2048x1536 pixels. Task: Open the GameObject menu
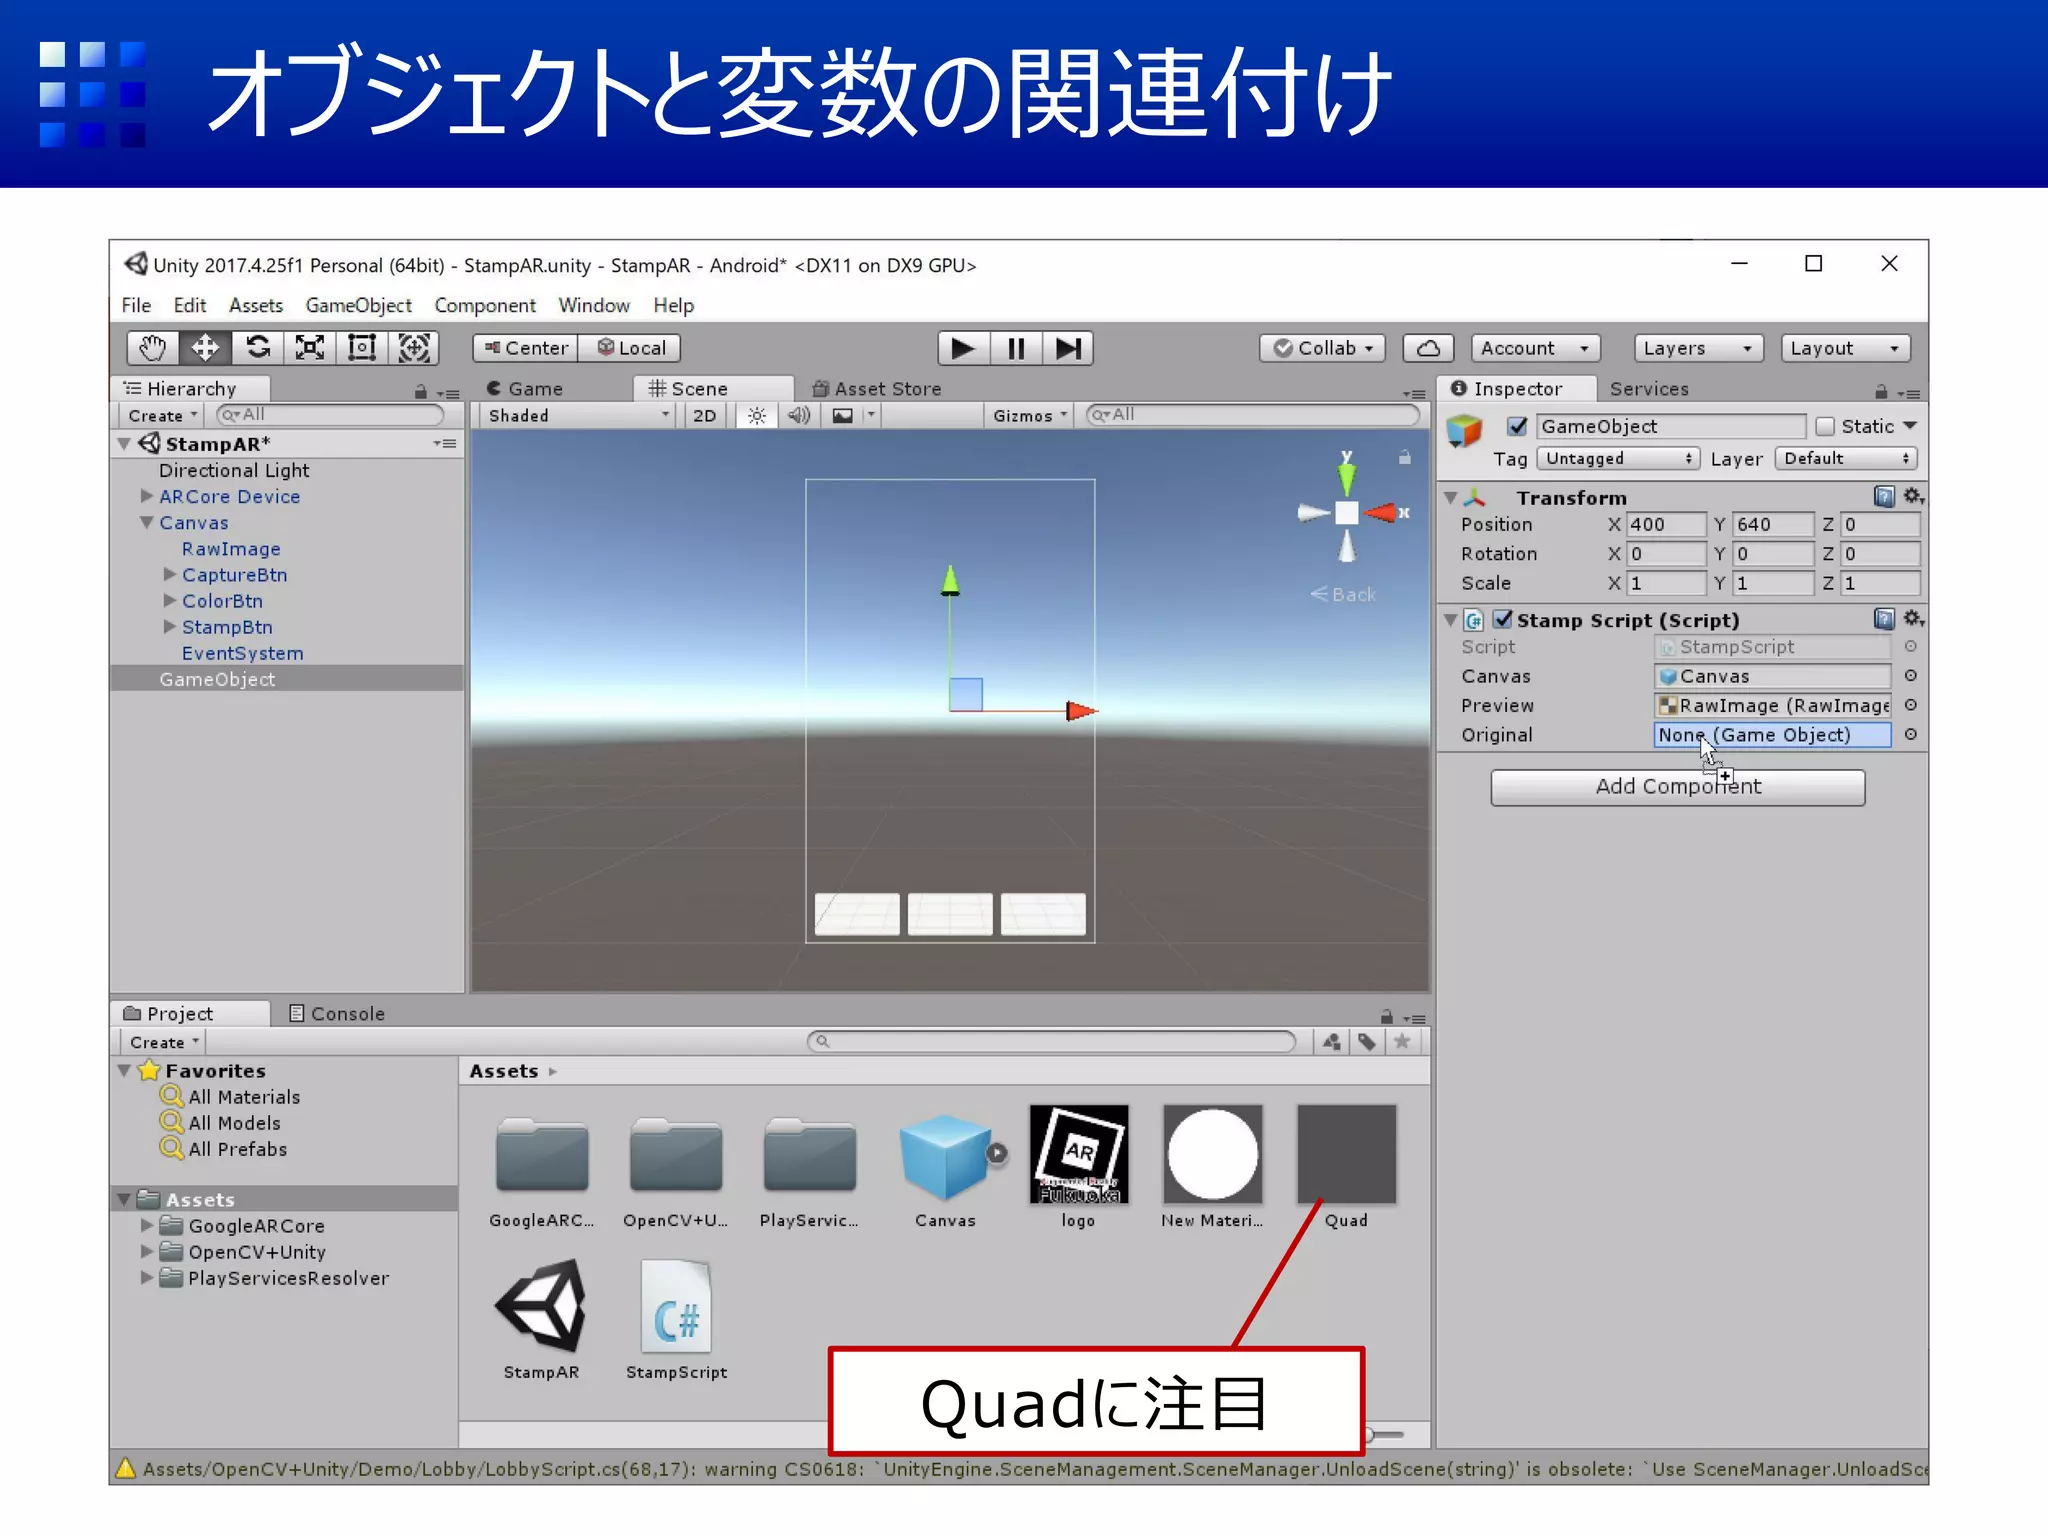pyautogui.click(x=358, y=305)
